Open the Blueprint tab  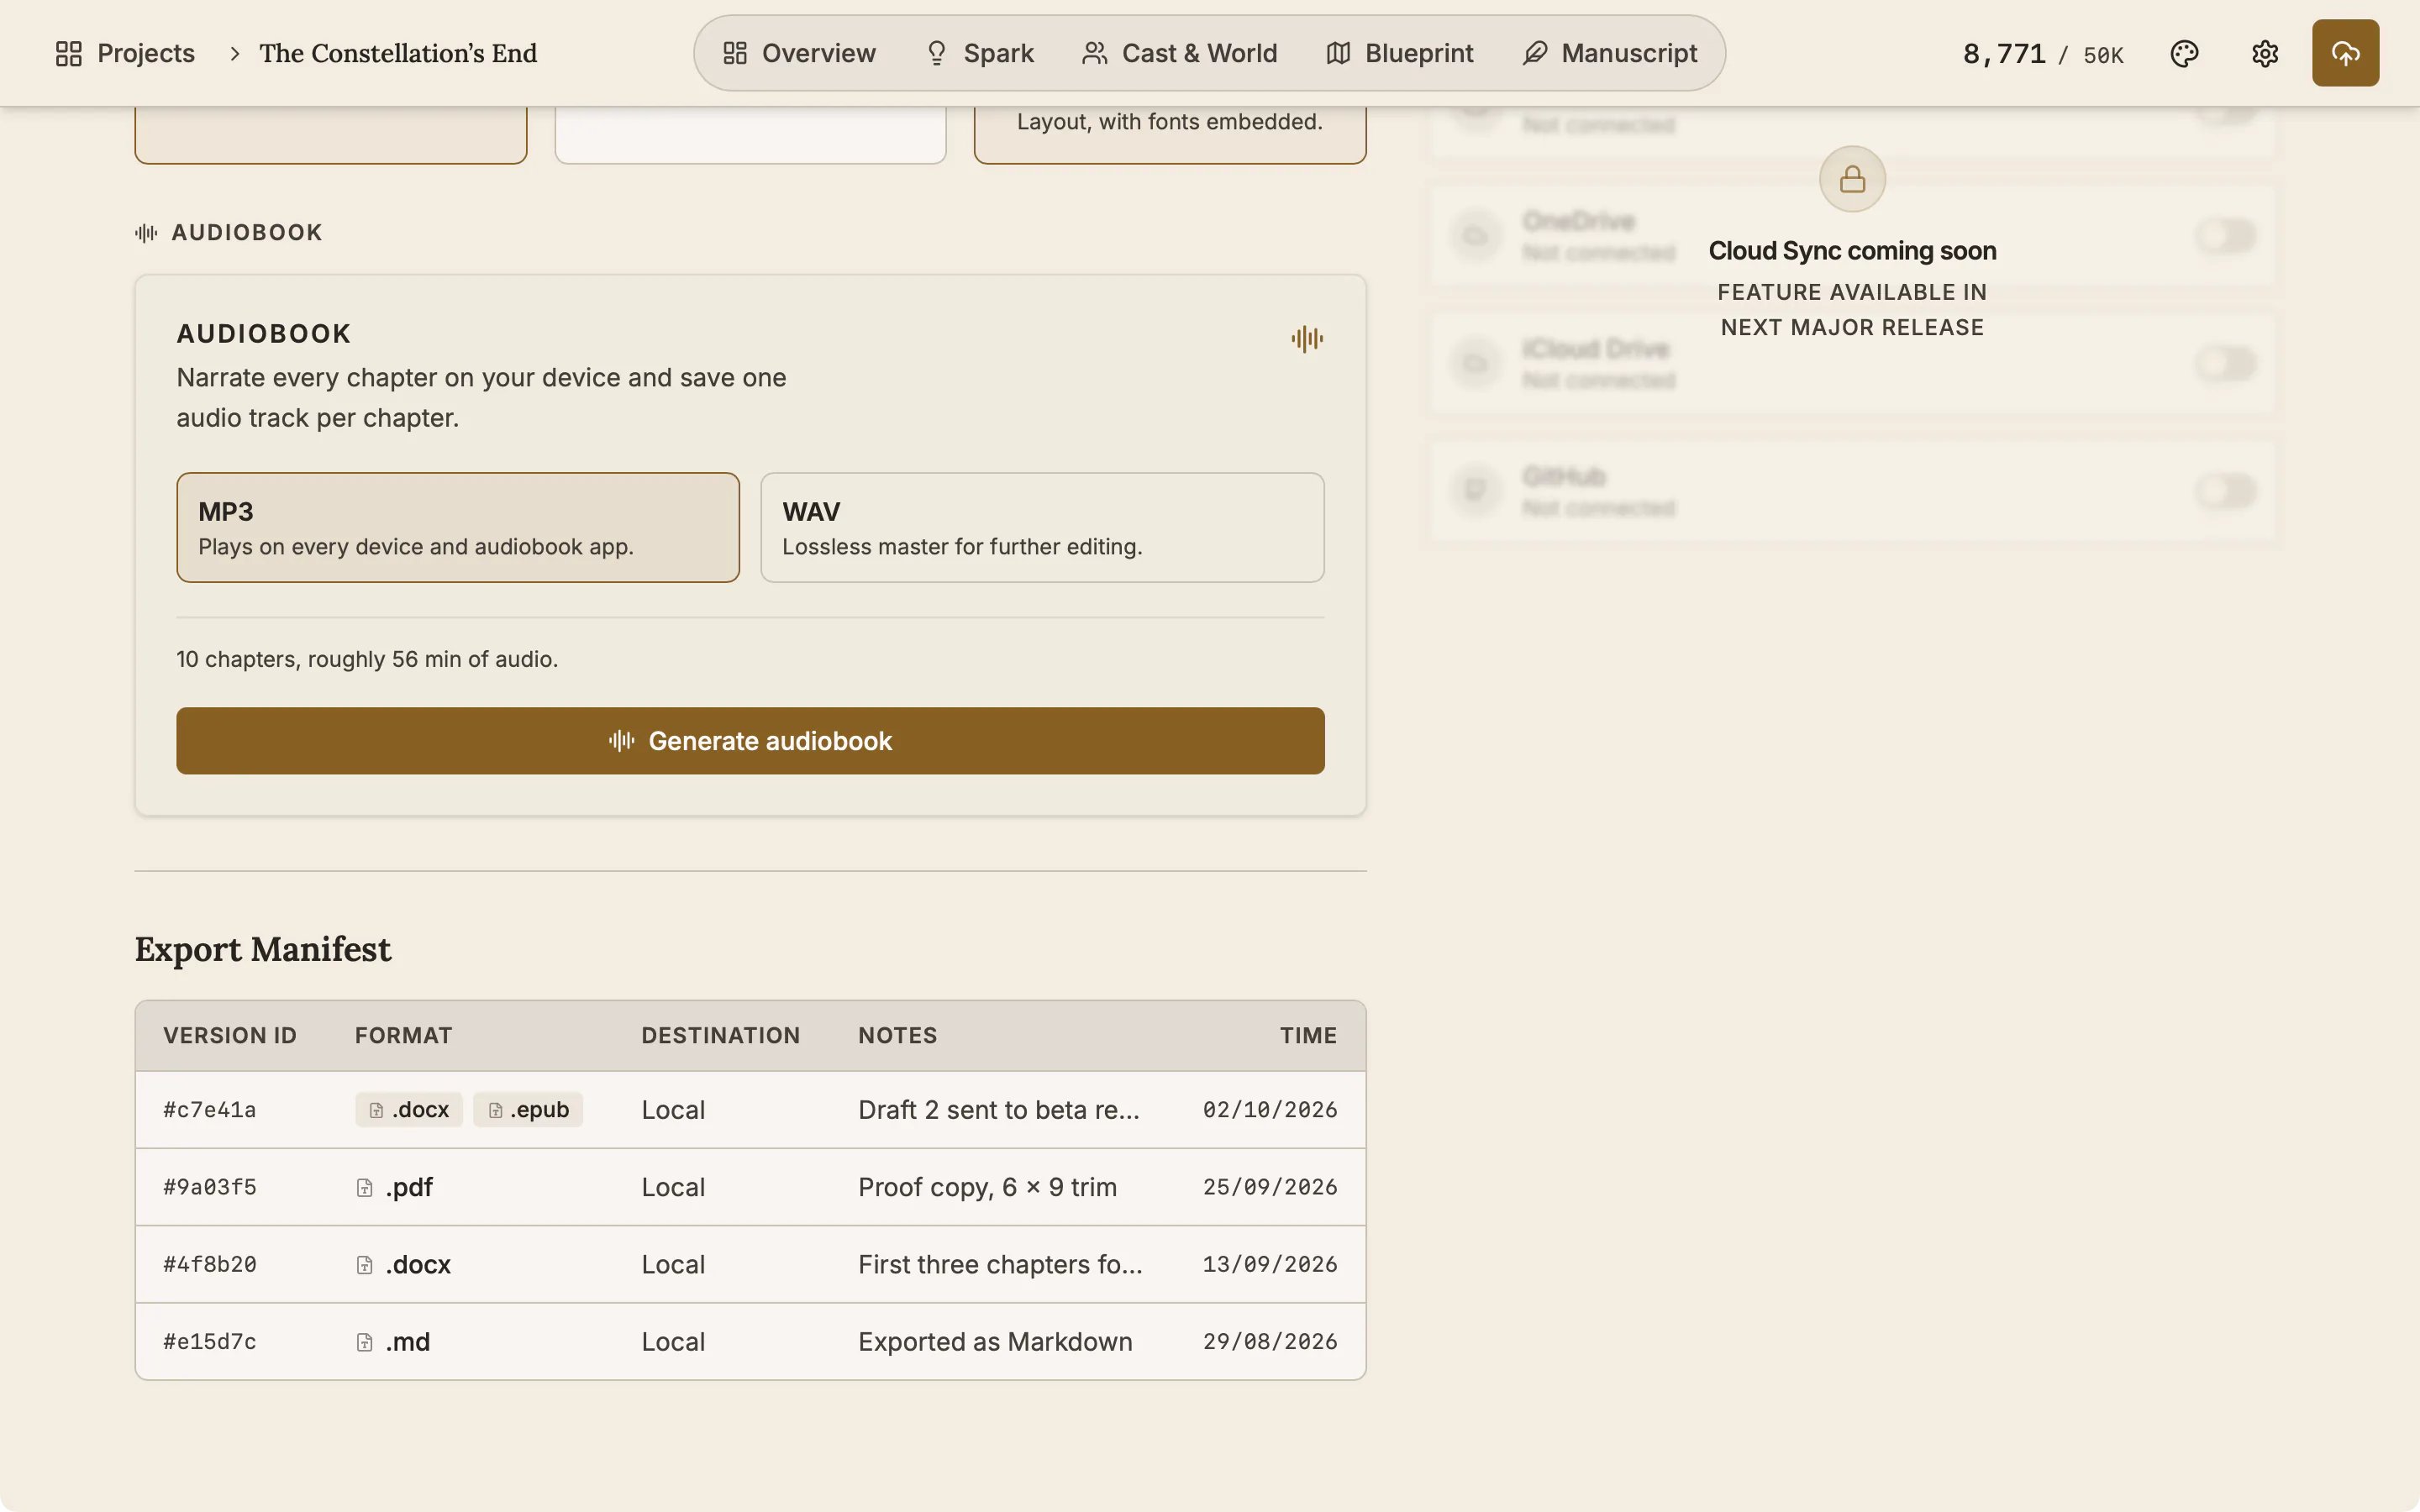pyautogui.click(x=1400, y=53)
